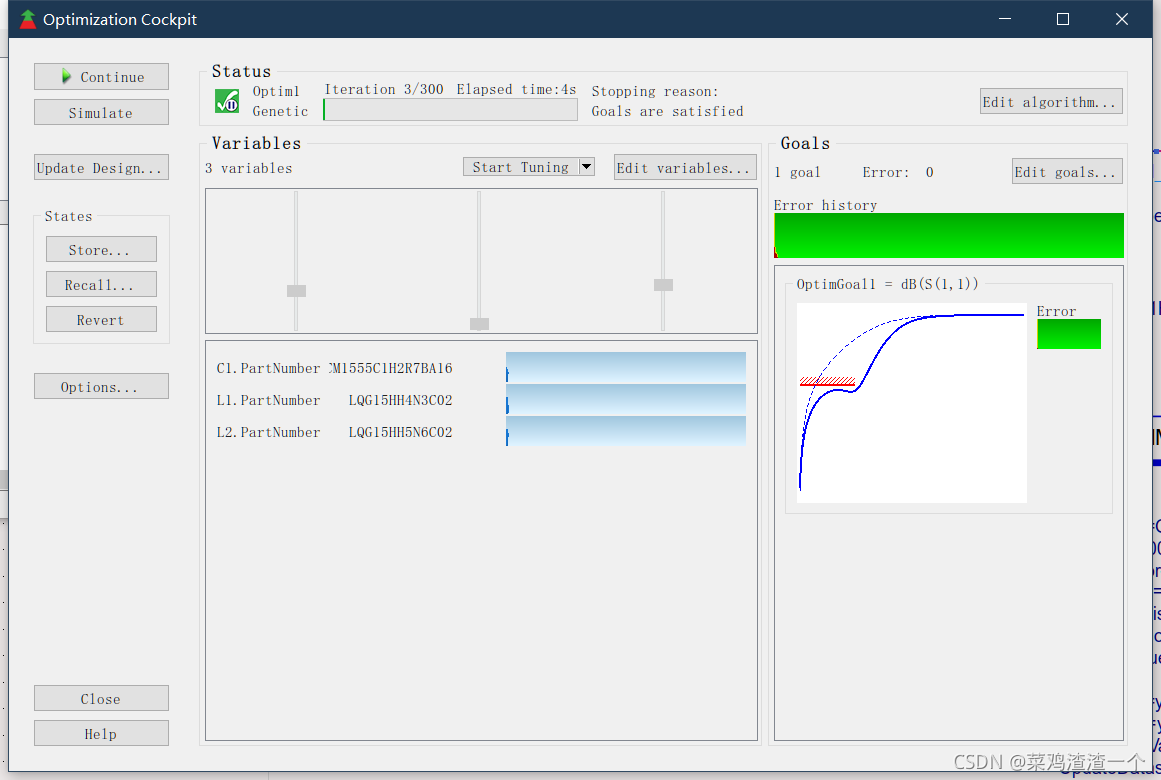The height and width of the screenshot is (780, 1161).
Task: Close the Optimization Cockpit via Close button
Action: tap(101, 699)
